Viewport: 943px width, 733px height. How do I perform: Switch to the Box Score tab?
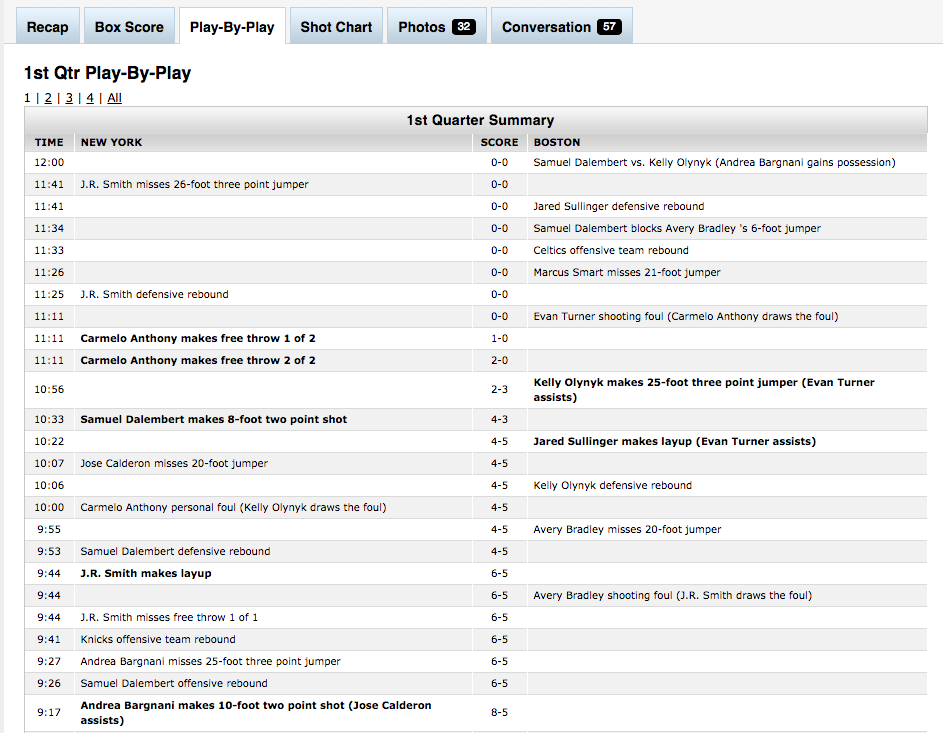coord(129,26)
